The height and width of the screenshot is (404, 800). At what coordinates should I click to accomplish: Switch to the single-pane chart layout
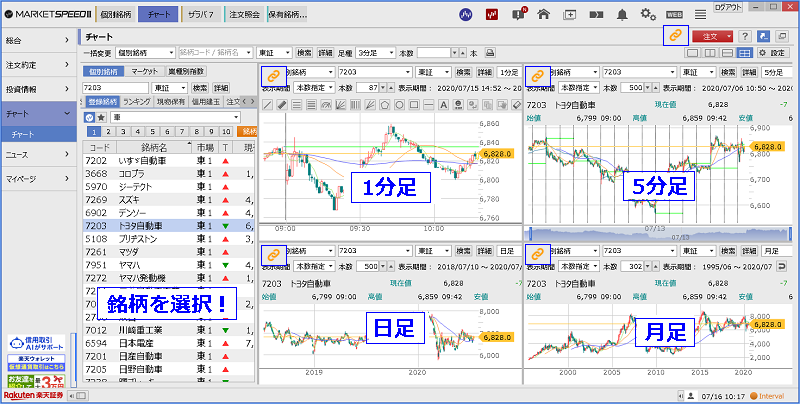point(693,53)
